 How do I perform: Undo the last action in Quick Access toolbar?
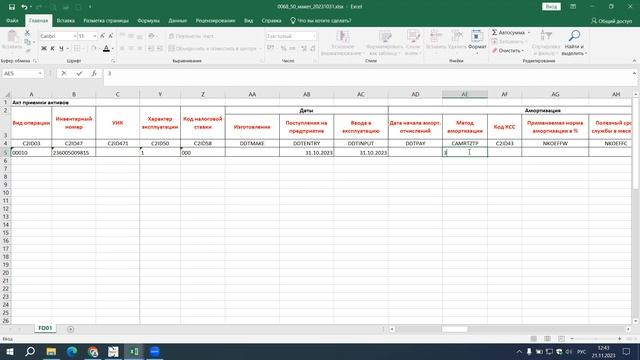[x=24, y=7]
